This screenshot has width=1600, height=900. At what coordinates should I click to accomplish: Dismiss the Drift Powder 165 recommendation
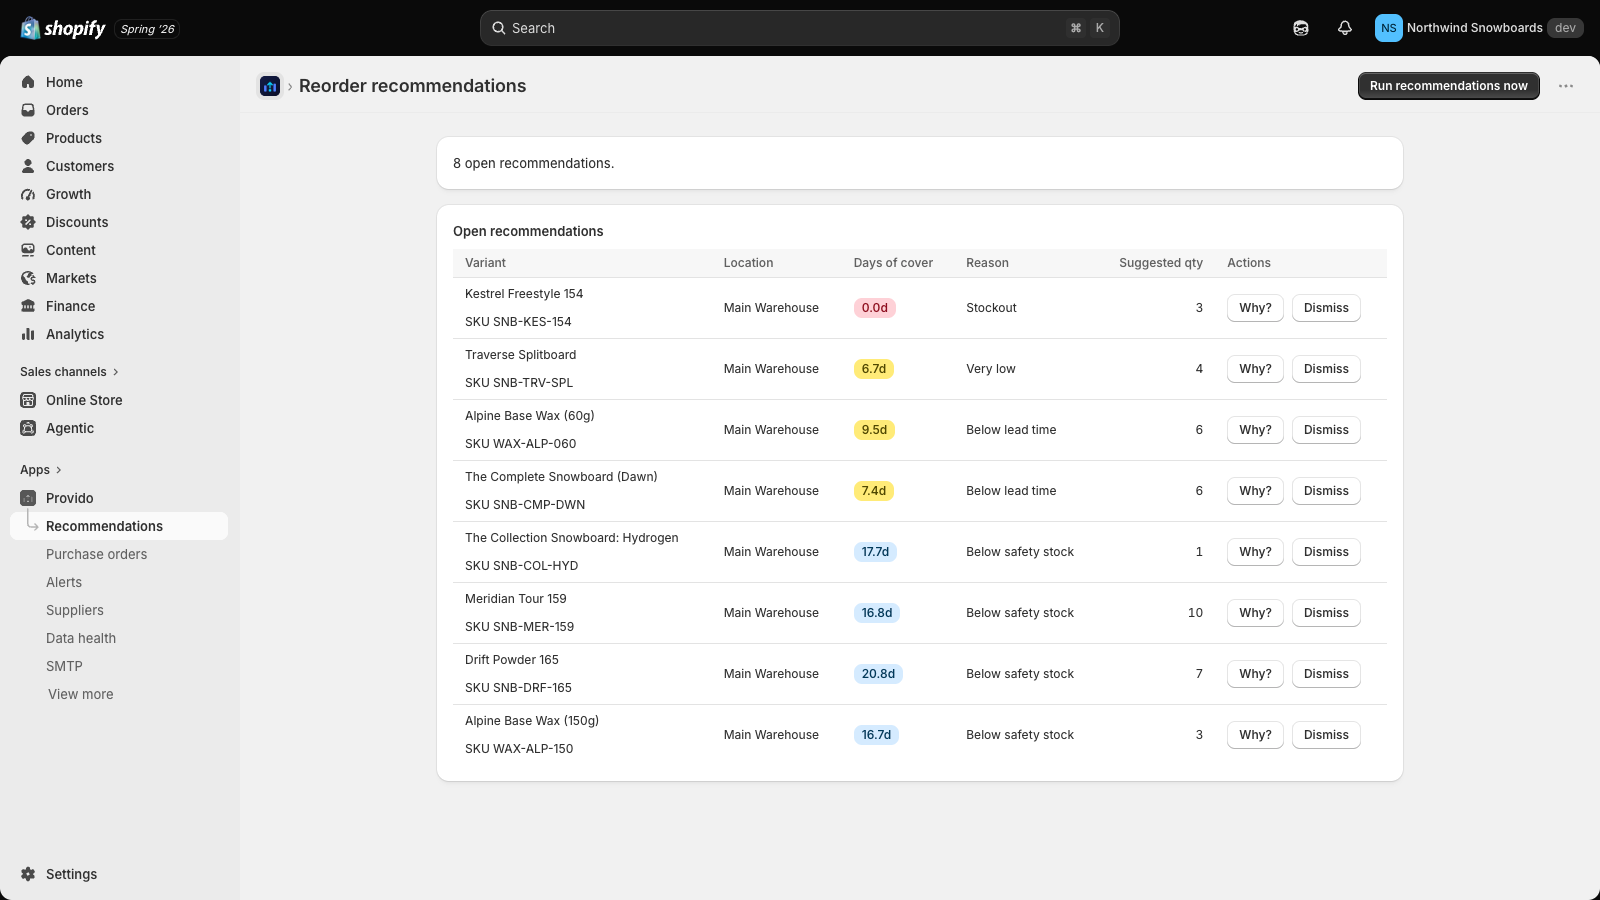tap(1326, 674)
